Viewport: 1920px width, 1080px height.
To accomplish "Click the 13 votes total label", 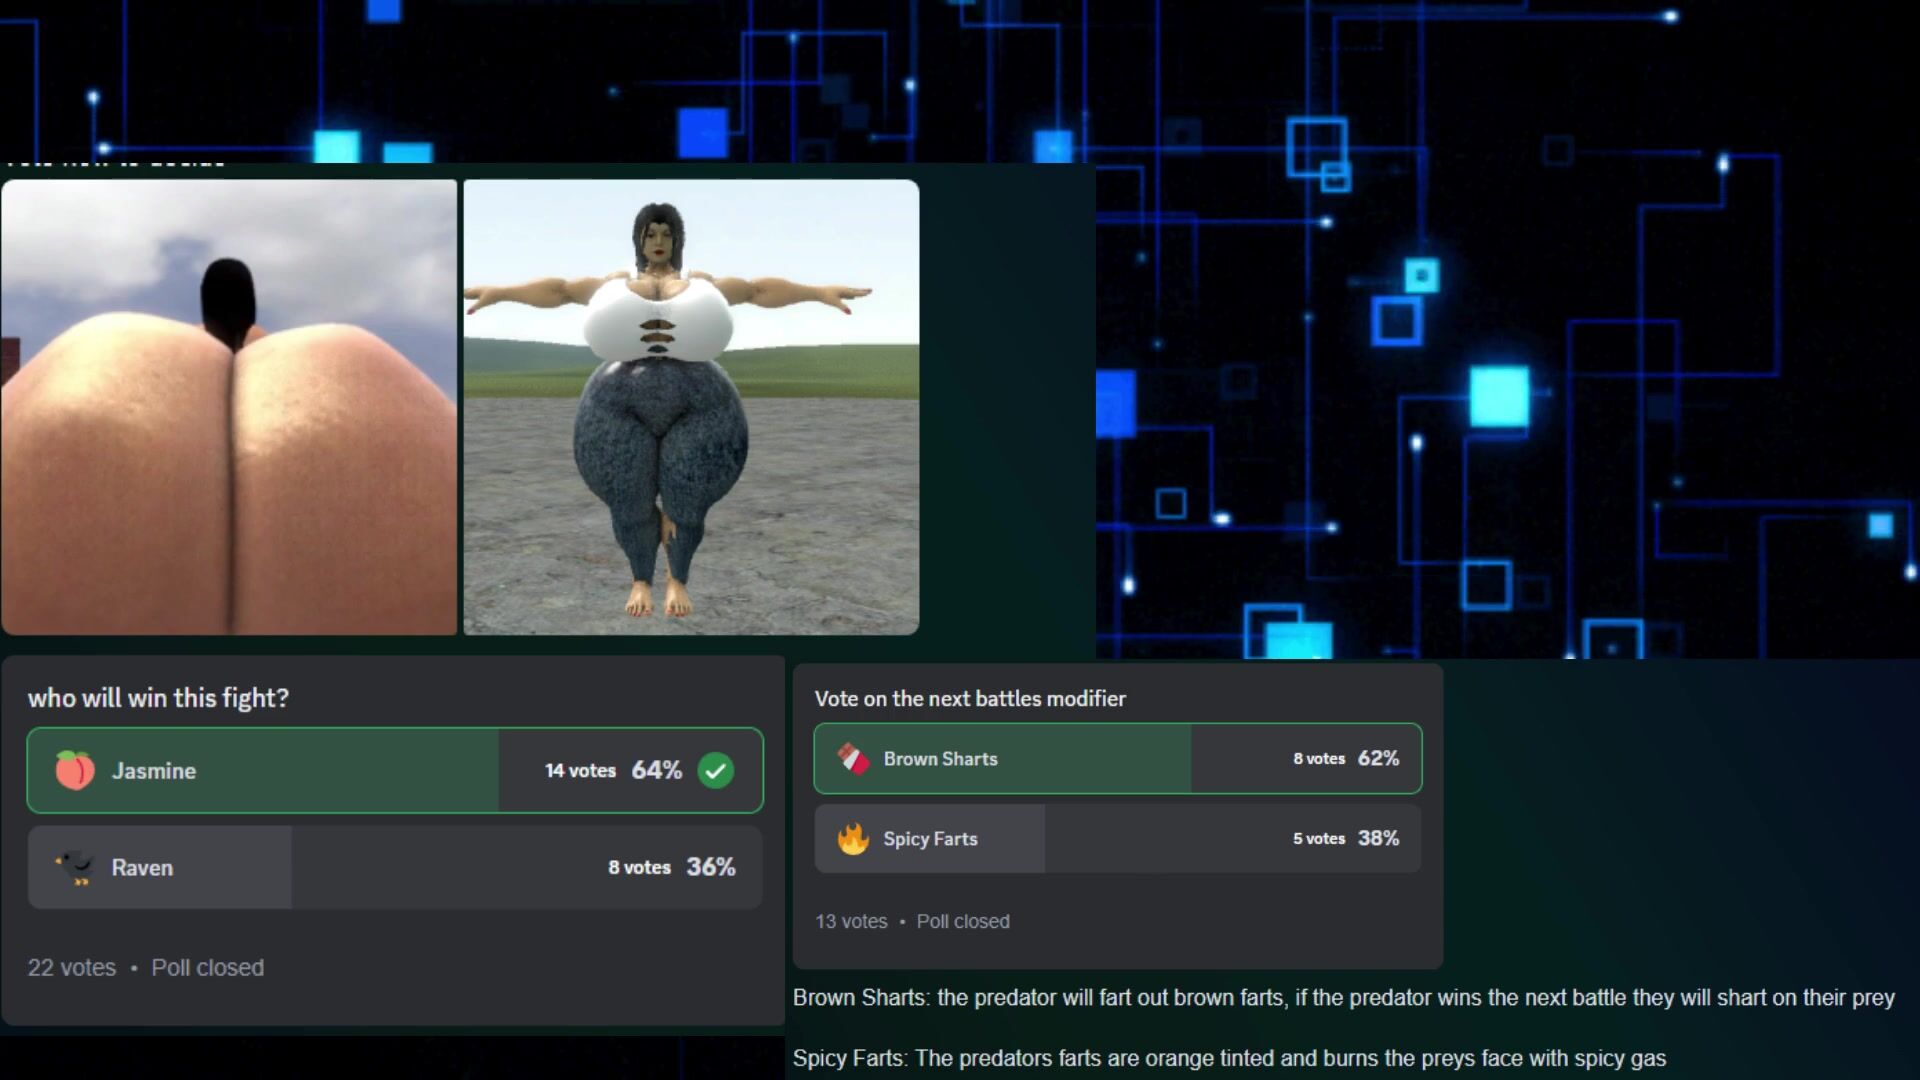I will [851, 921].
